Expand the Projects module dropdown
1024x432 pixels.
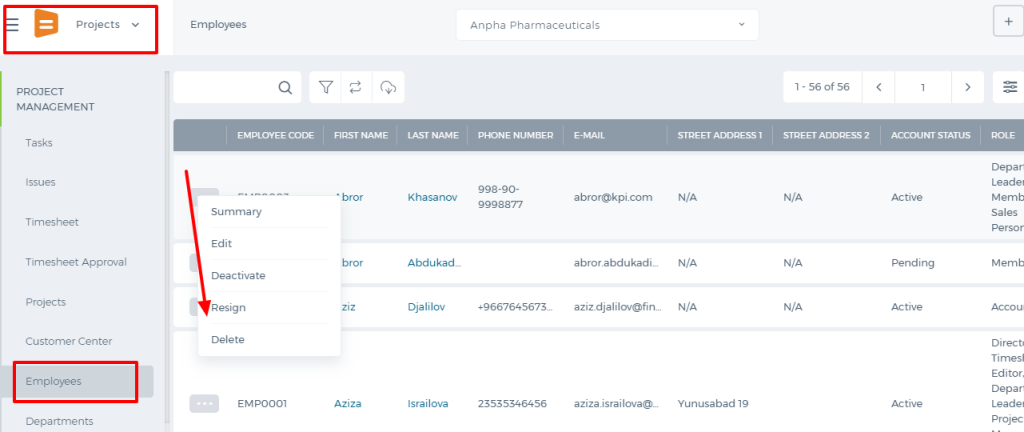[108, 24]
